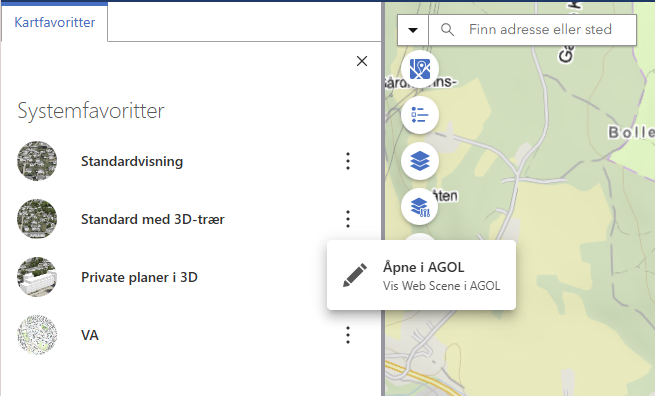Choose Åpne i AGOL menu entry
This screenshot has width=655, height=396.
click(421, 275)
